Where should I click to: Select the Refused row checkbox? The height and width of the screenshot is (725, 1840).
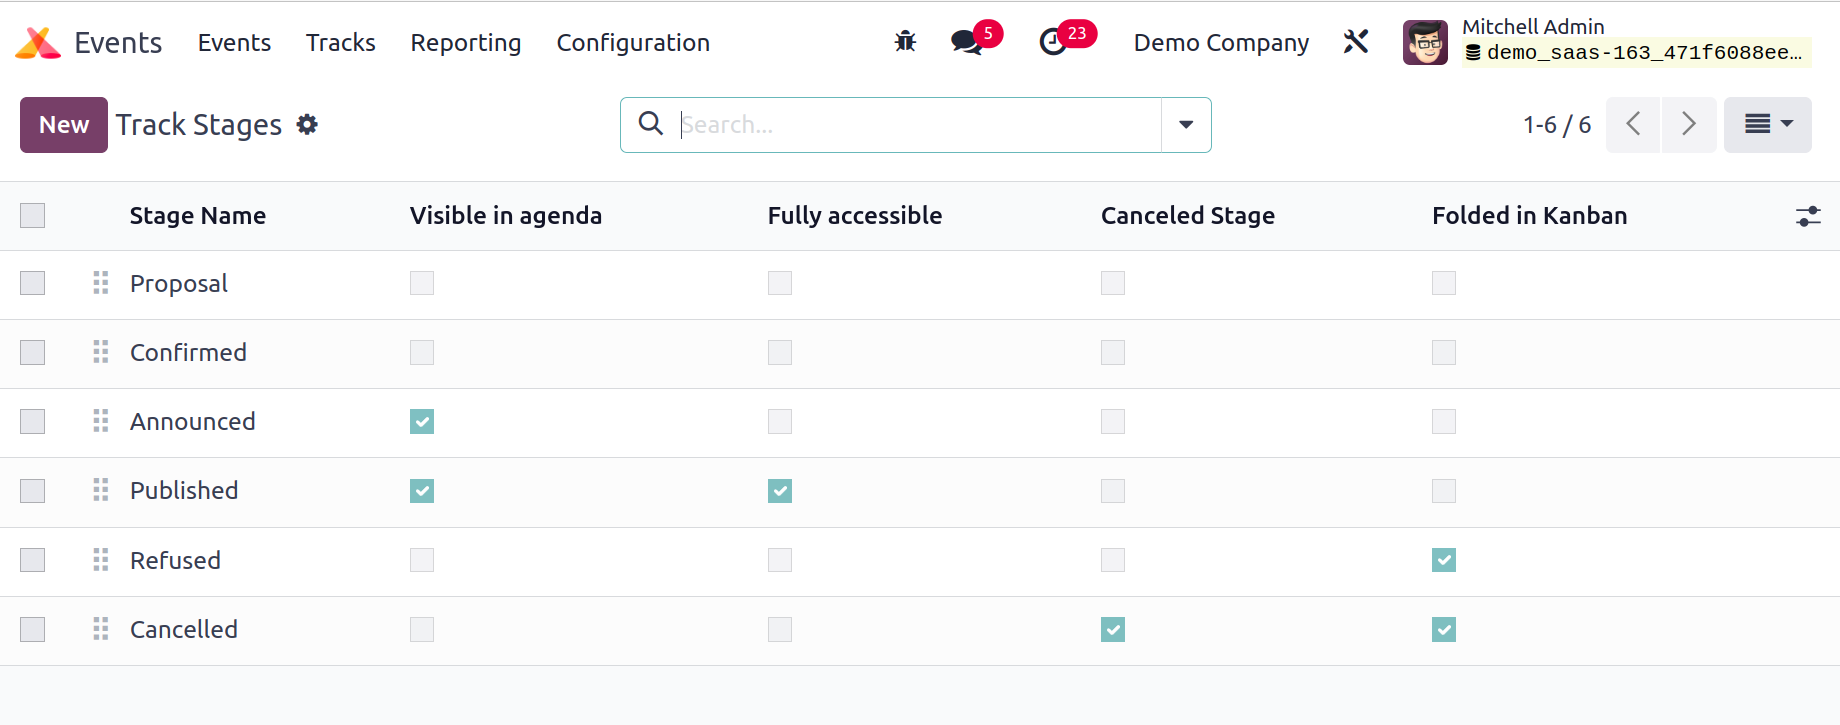[x=33, y=560]
